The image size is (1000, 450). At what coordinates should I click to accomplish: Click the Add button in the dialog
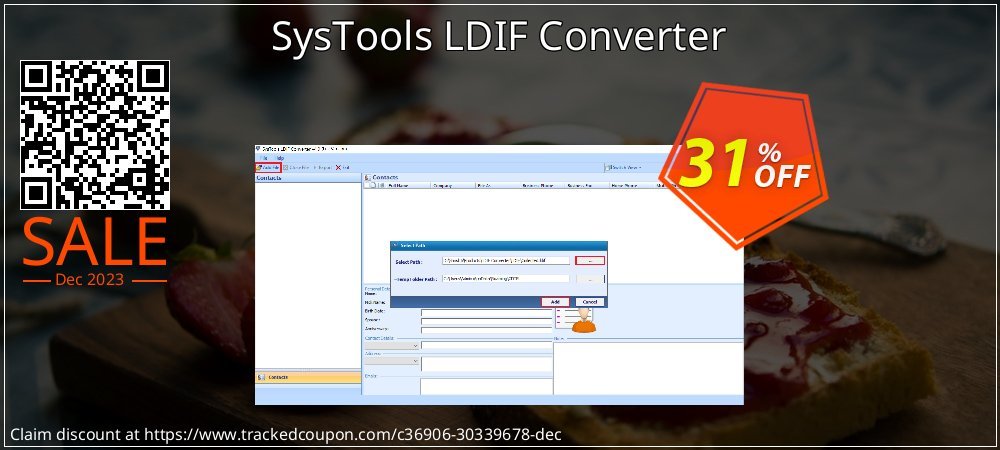click(x=555, y=301)
